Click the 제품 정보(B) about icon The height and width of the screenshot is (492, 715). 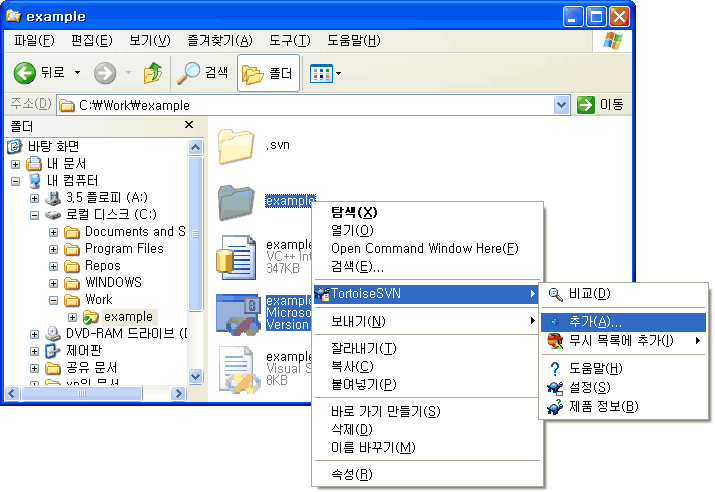coord(555,406)
